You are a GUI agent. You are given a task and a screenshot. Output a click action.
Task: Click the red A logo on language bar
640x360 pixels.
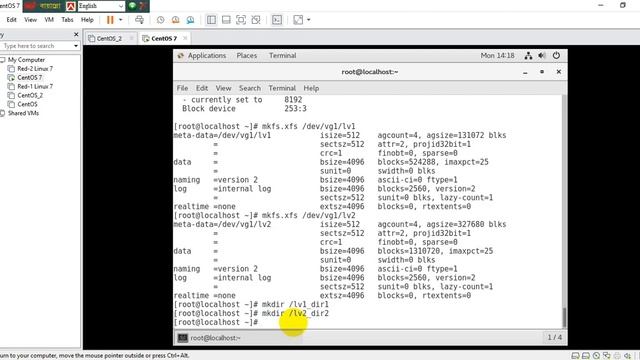pyautogui.click(x=71, y=6)
